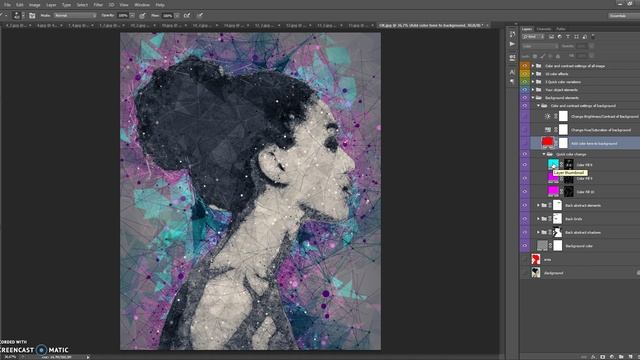The height and width of the screenshot is (360, 640).
Task: Expand the 10 color effects group
Action: 533,74
